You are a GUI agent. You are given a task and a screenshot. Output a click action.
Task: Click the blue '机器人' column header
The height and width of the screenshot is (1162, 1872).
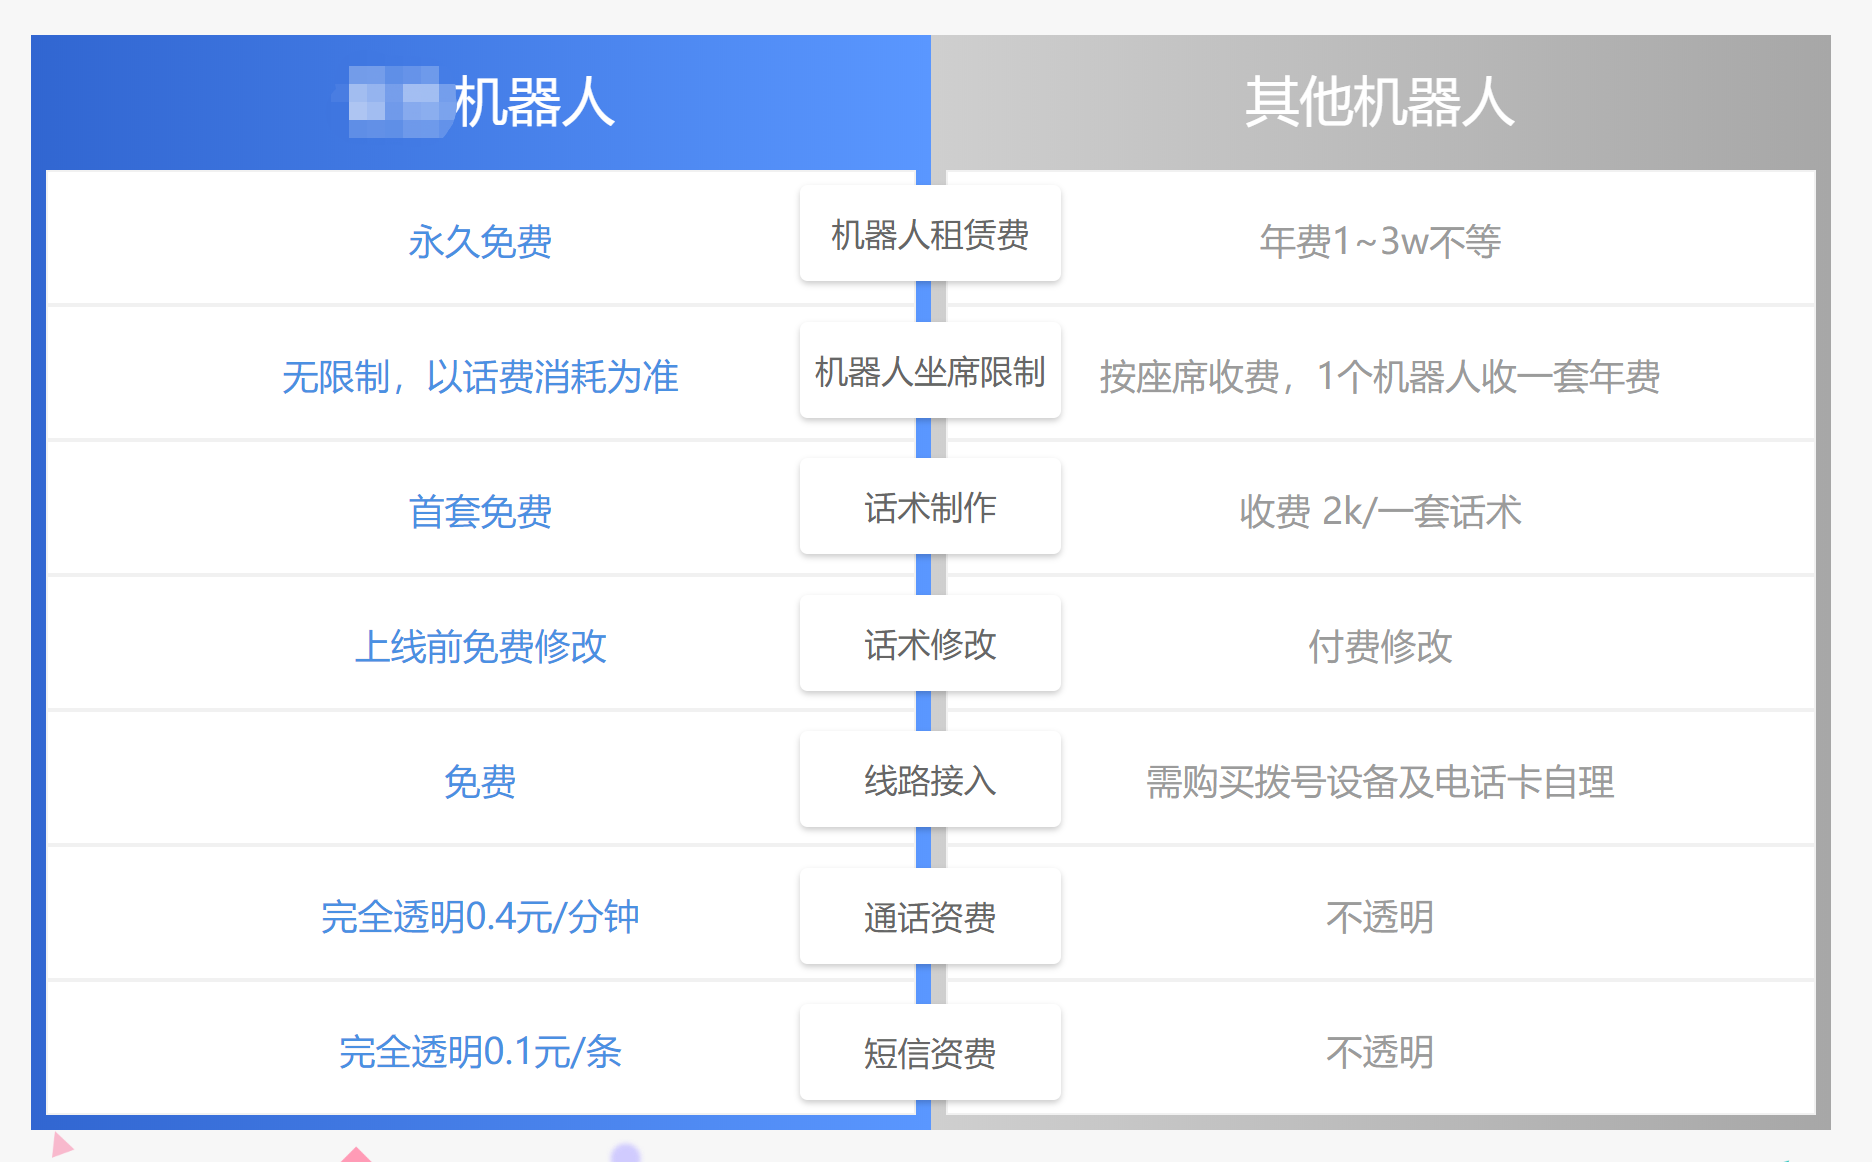pyautogui.click(x=481, y=102)
